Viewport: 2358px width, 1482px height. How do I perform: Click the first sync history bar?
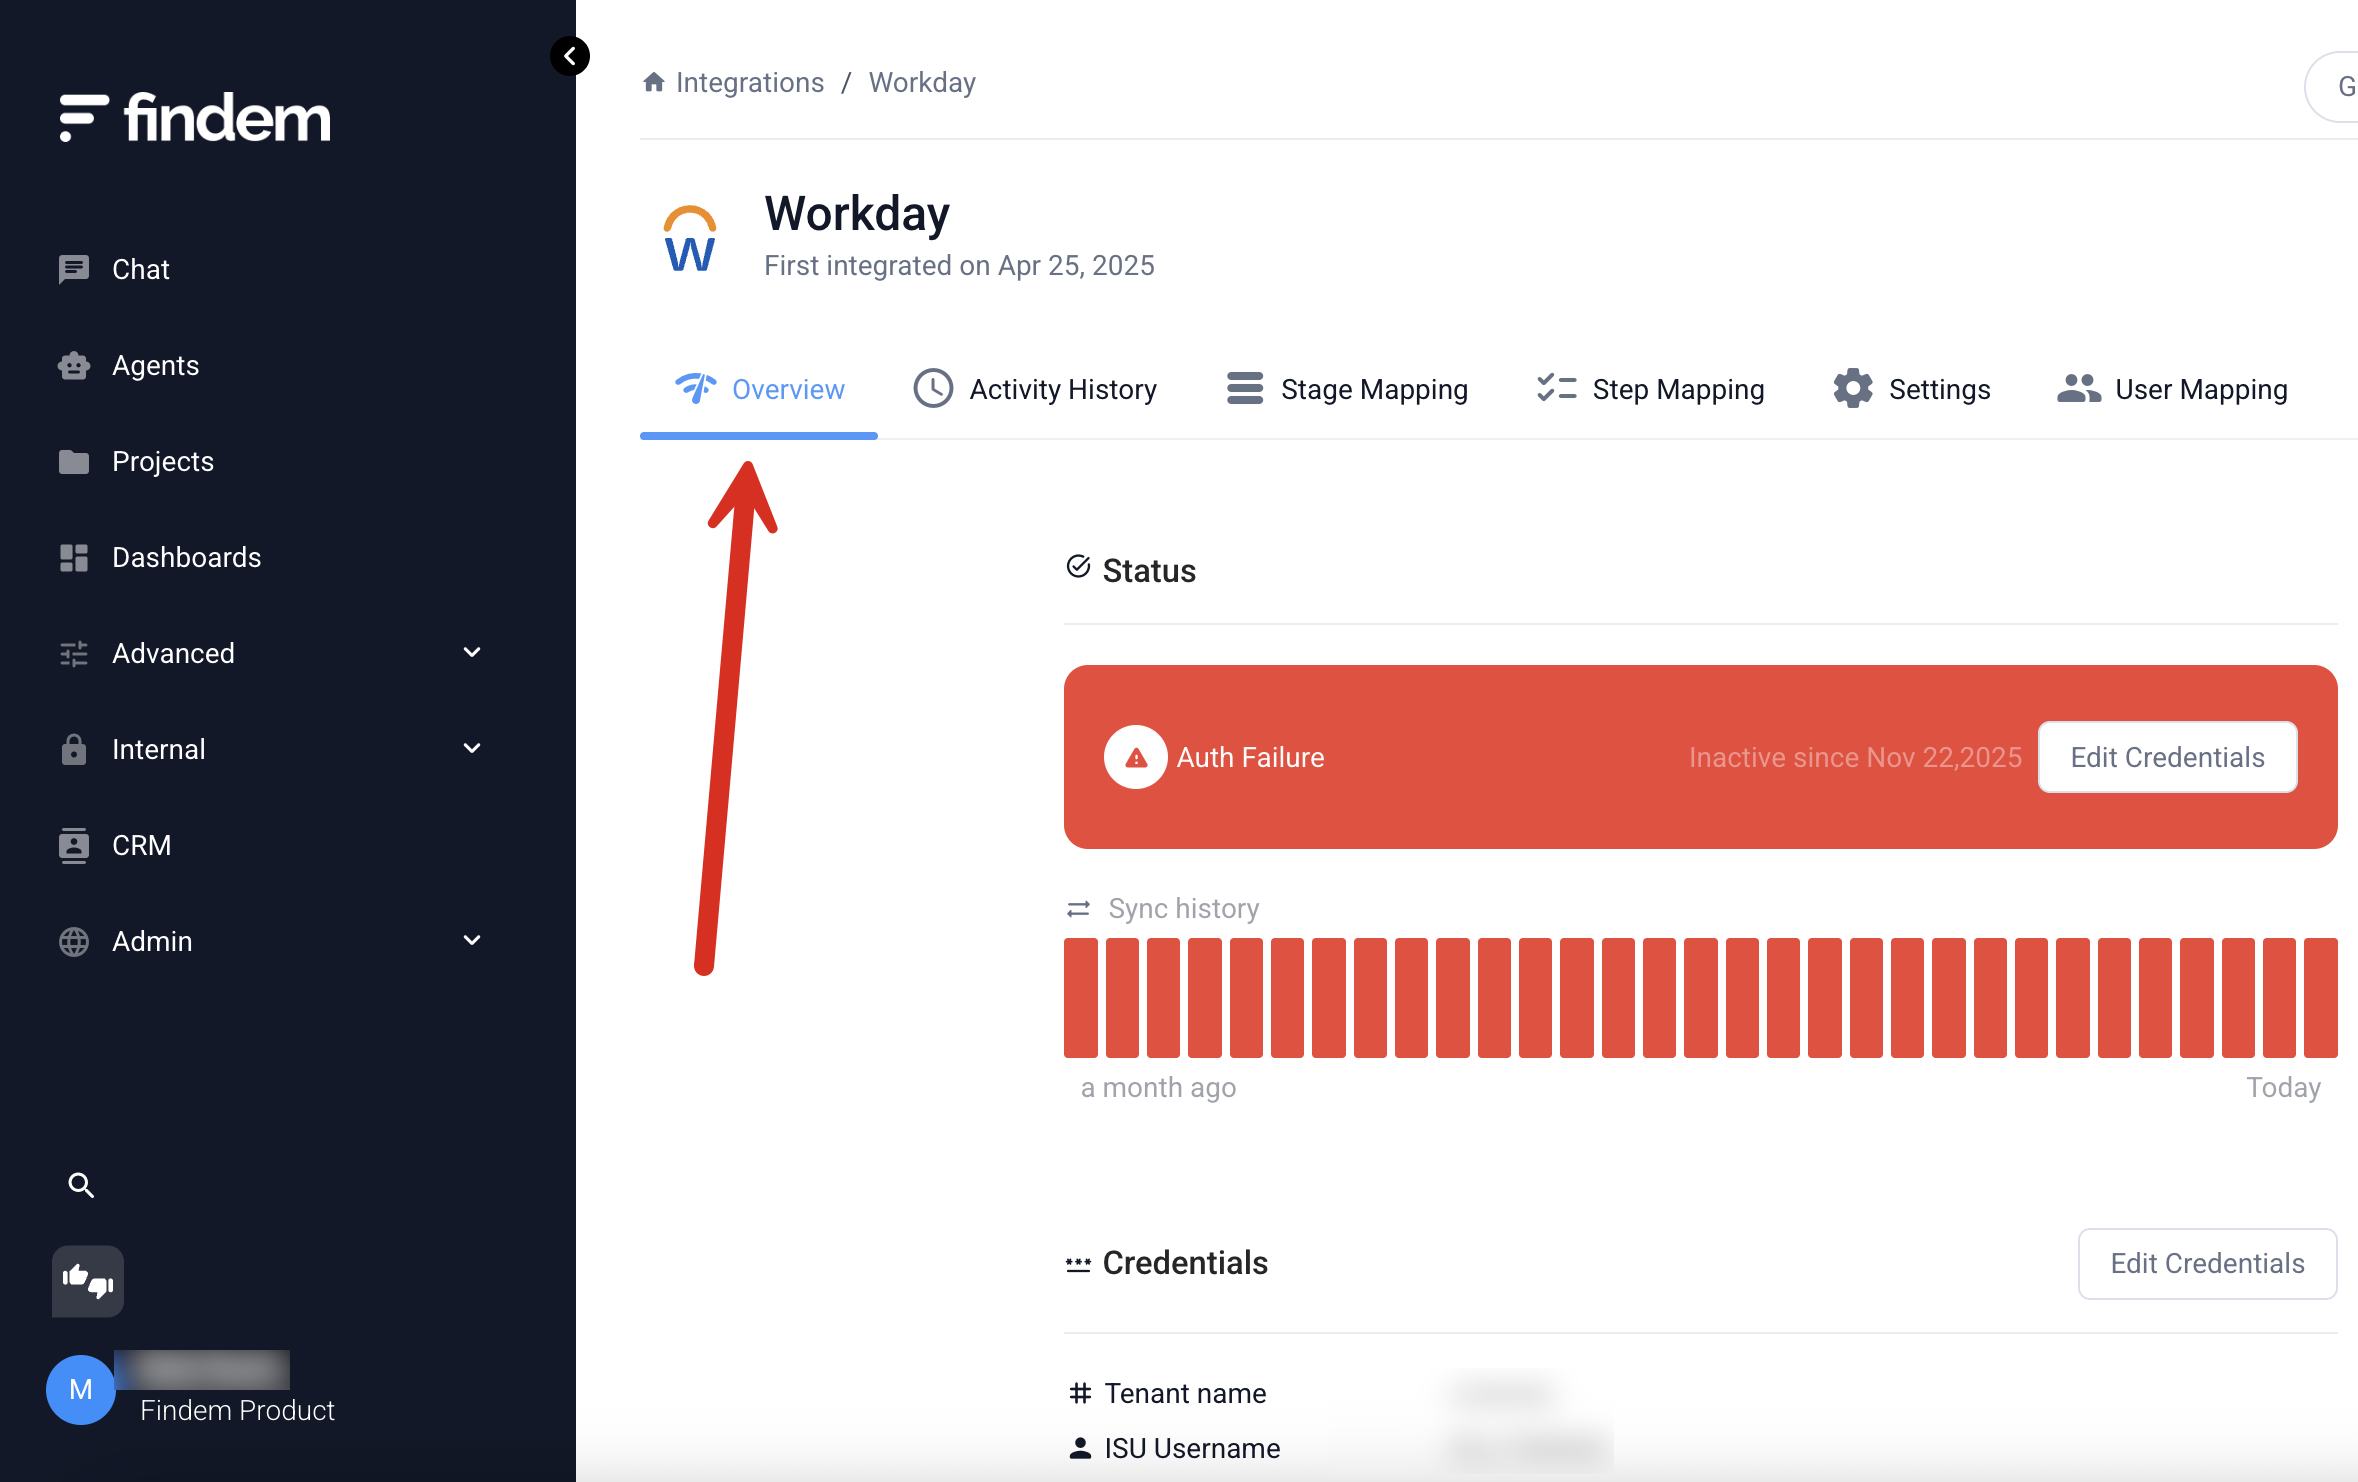[x=1081, y=997]
